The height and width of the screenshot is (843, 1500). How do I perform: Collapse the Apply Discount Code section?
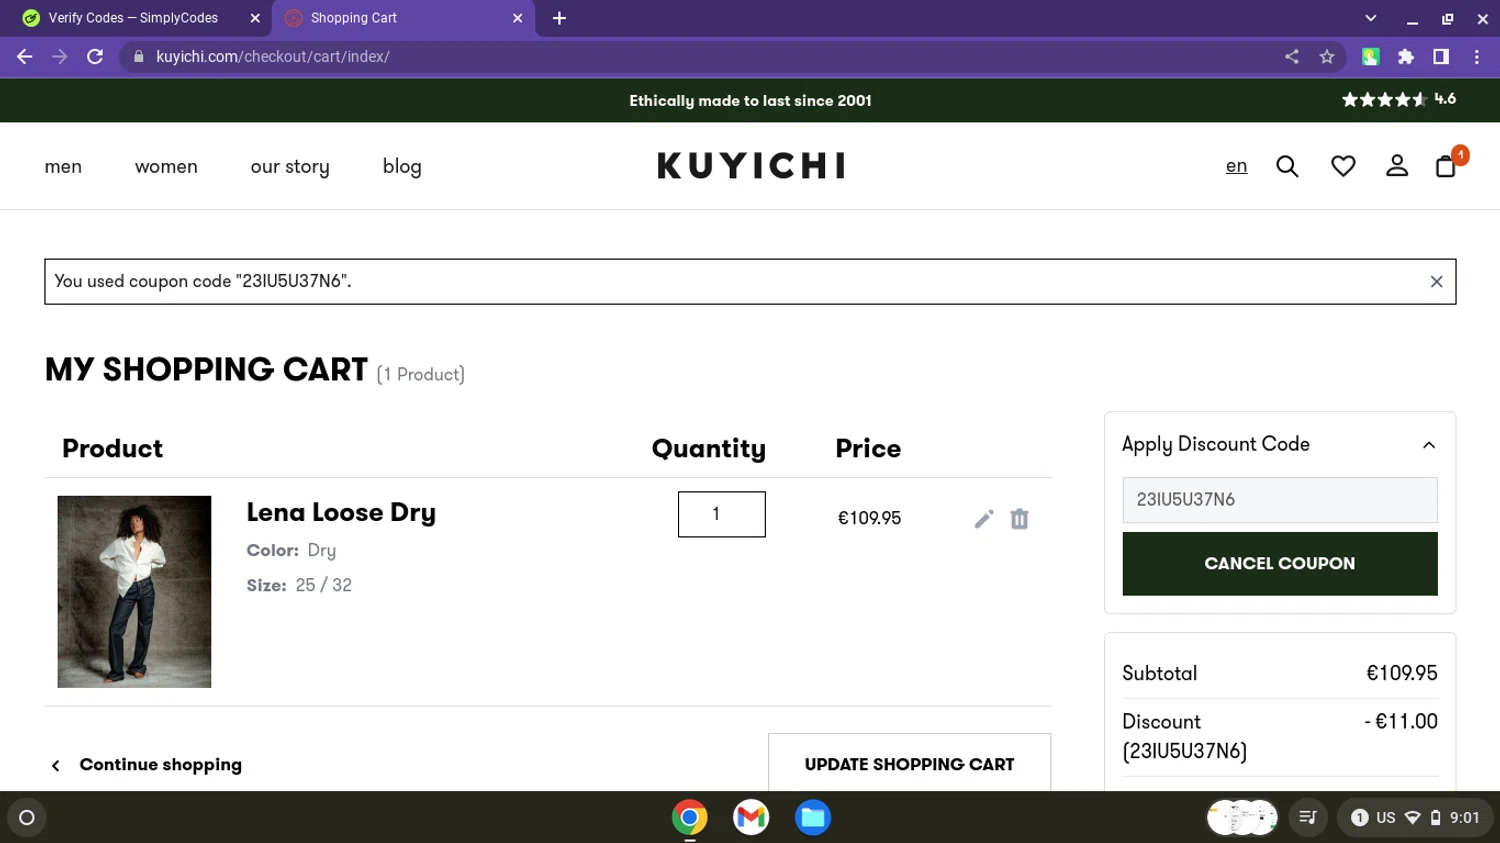tap(1429, 445)
